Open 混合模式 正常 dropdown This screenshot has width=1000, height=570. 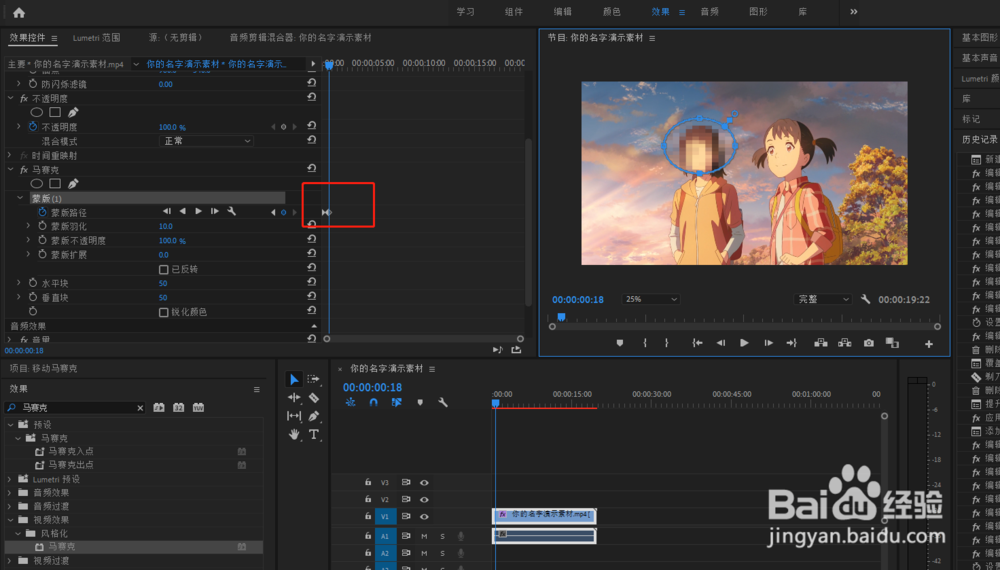pos(206,141)
